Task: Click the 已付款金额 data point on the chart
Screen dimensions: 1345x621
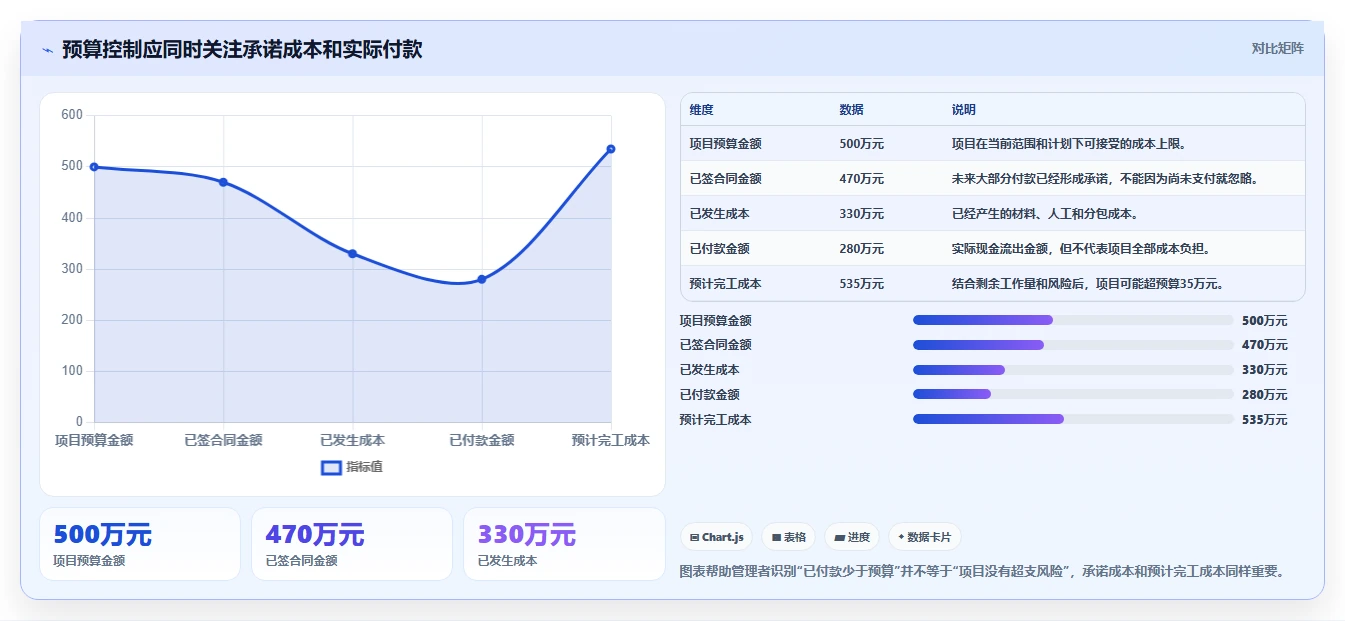Action: tap(482, 279)
